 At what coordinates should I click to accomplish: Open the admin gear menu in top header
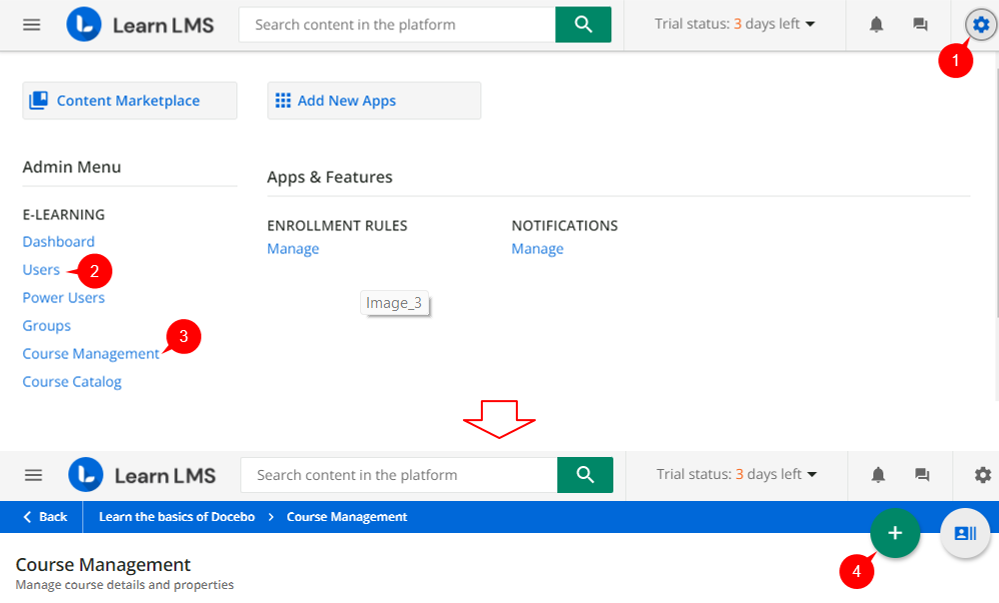pos(981,25)
